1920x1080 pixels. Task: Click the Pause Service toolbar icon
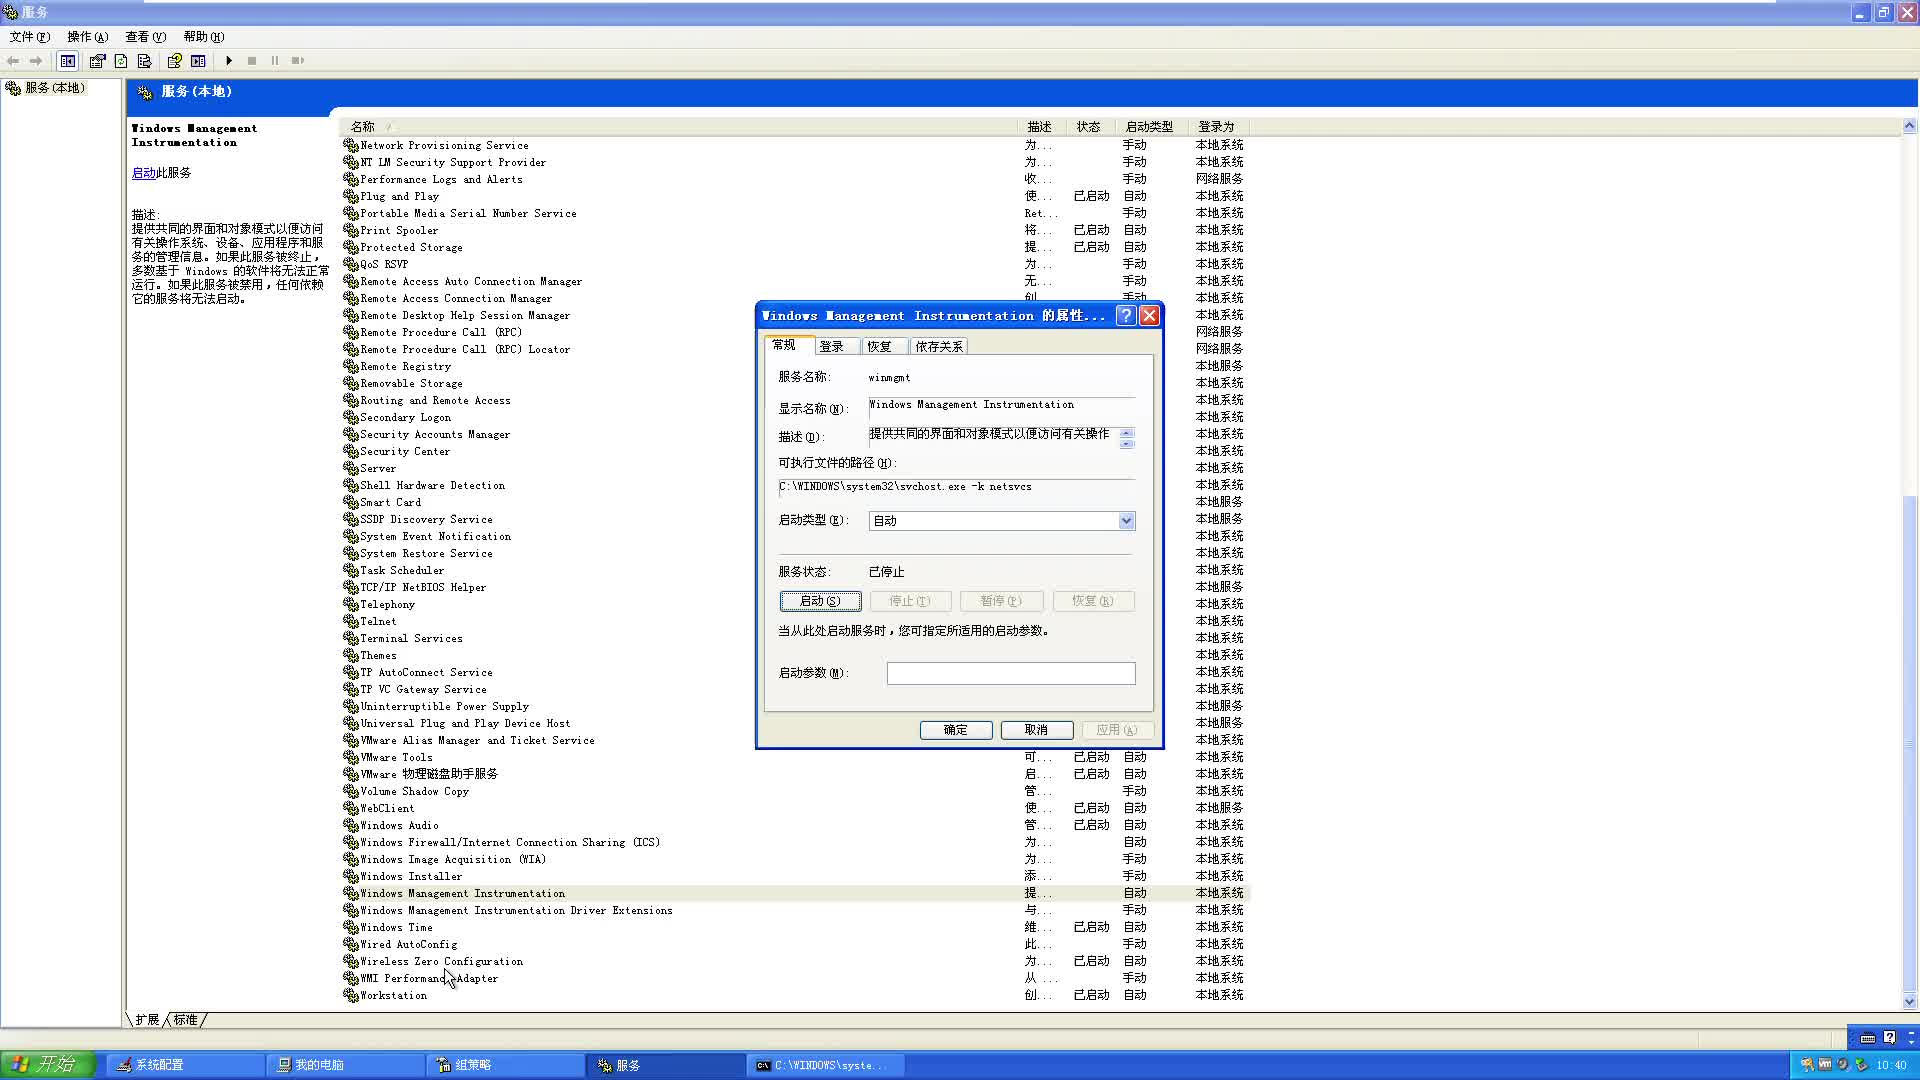click(274, 61)
